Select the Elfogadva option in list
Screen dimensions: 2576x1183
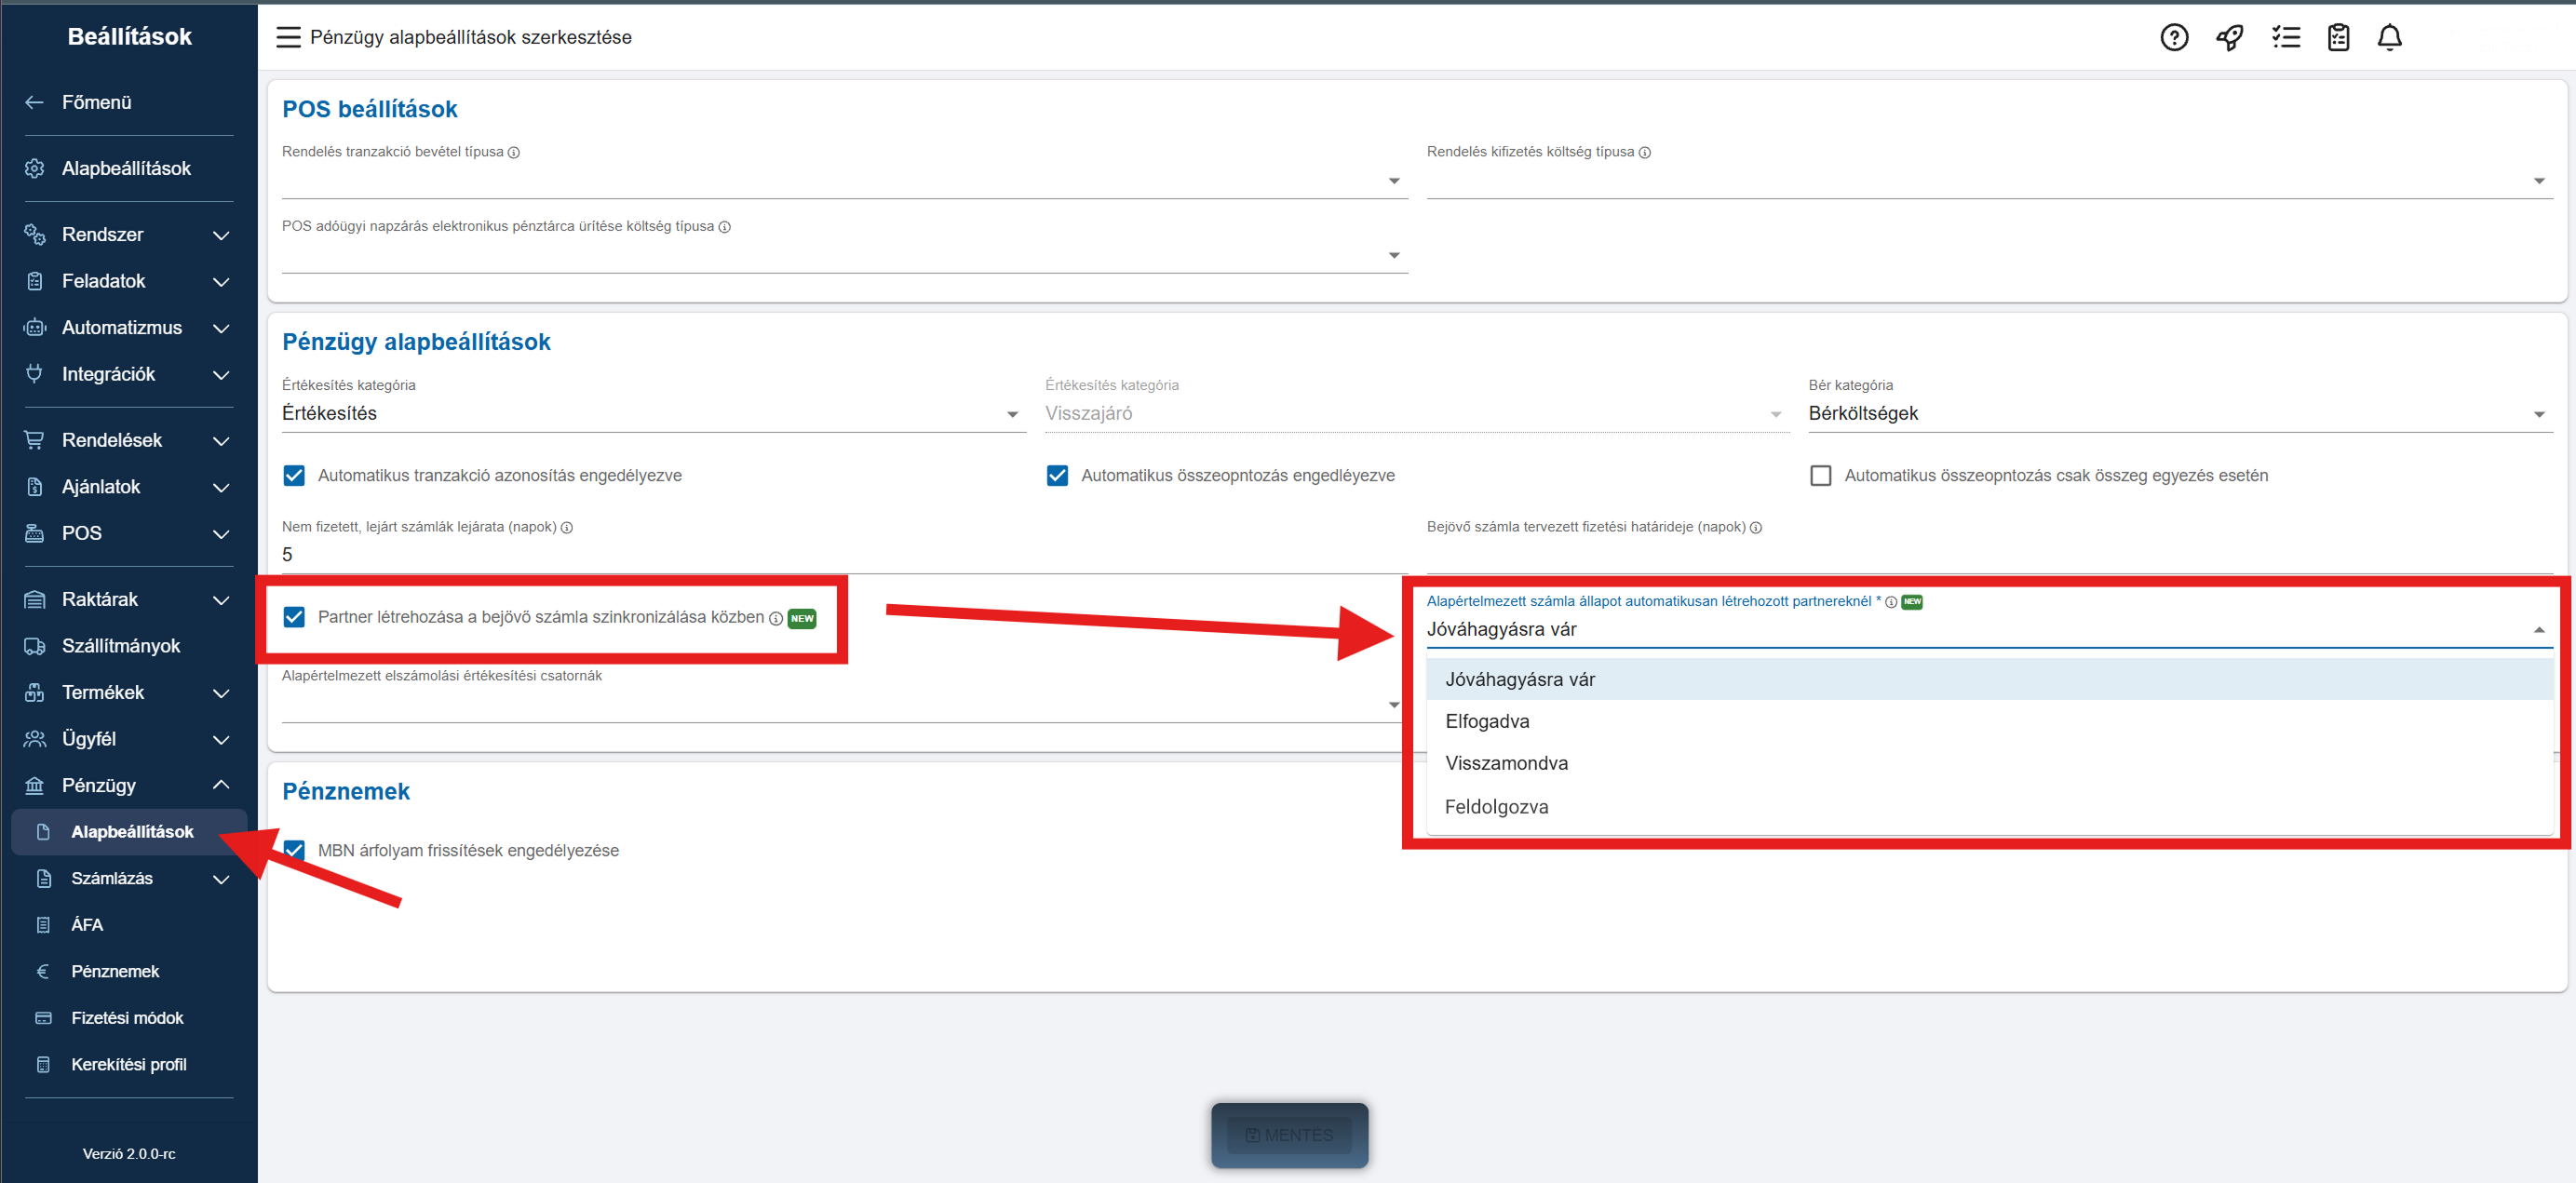pyautogui.click(x=1487, y=721)
